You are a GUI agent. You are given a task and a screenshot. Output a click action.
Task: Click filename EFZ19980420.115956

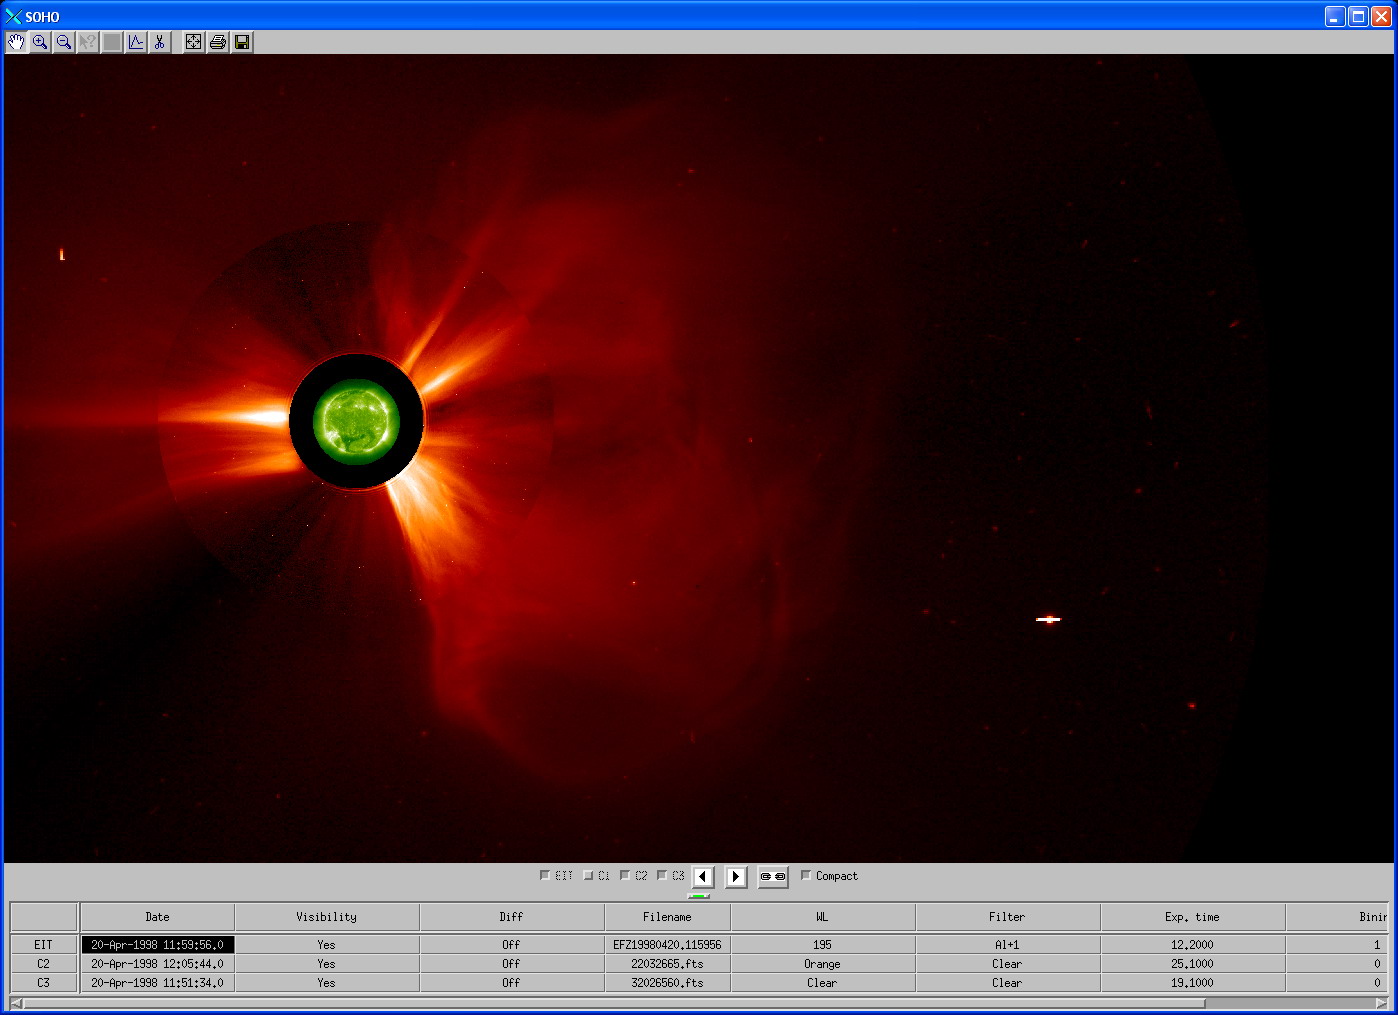(x=668, y=944)
